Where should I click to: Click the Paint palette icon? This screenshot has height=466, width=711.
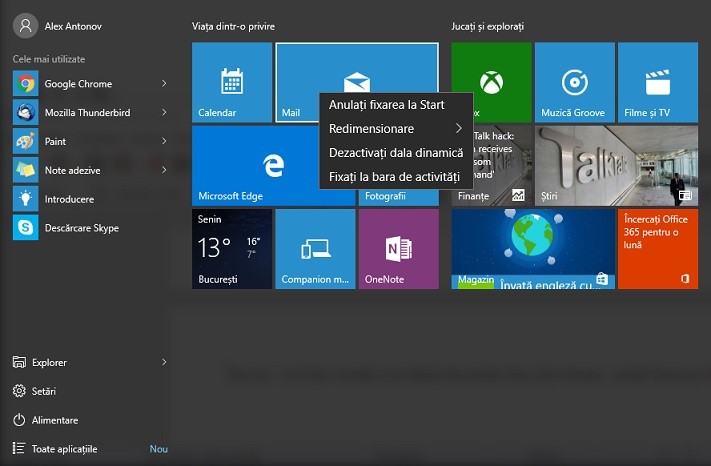pyautogui.click(x=25, y=141)
